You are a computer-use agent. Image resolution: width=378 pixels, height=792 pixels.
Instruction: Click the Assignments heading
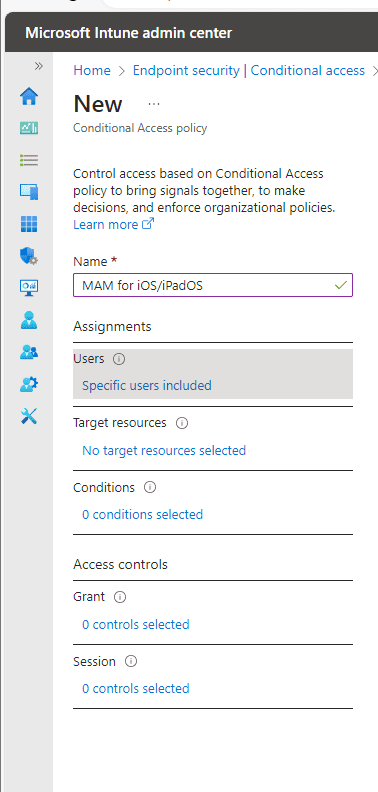tap(112, 326)
